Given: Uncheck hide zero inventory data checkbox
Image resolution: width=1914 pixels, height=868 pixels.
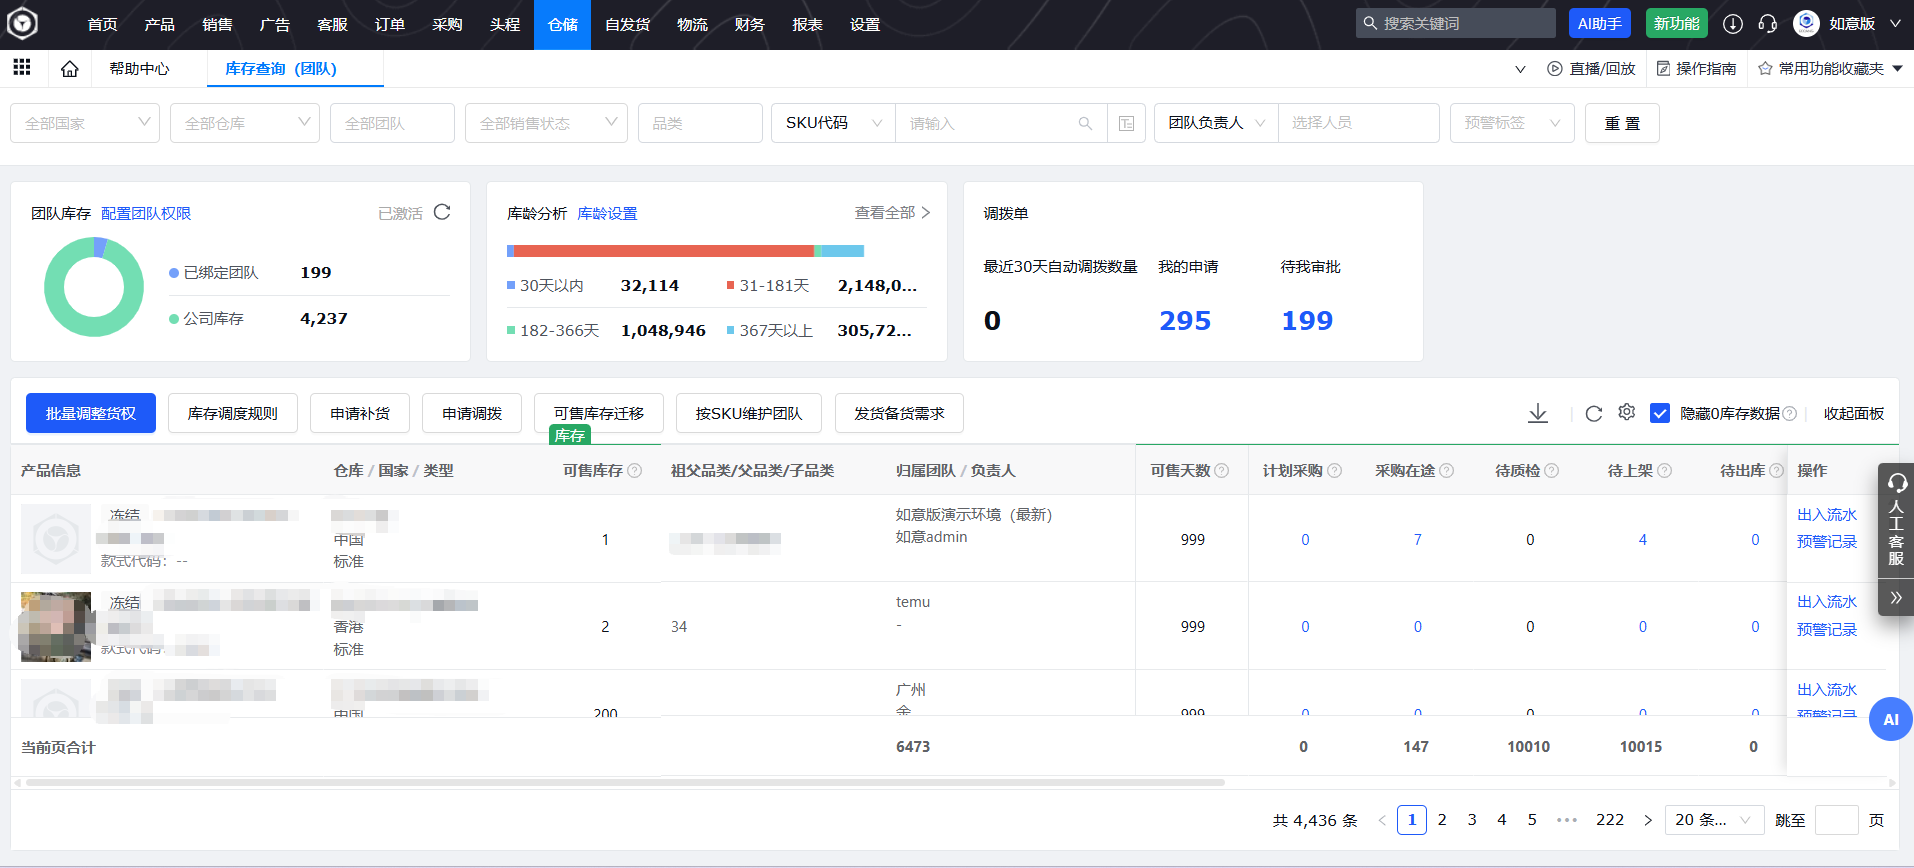Looking at the screenshot, I should (x=1660, y=413).
